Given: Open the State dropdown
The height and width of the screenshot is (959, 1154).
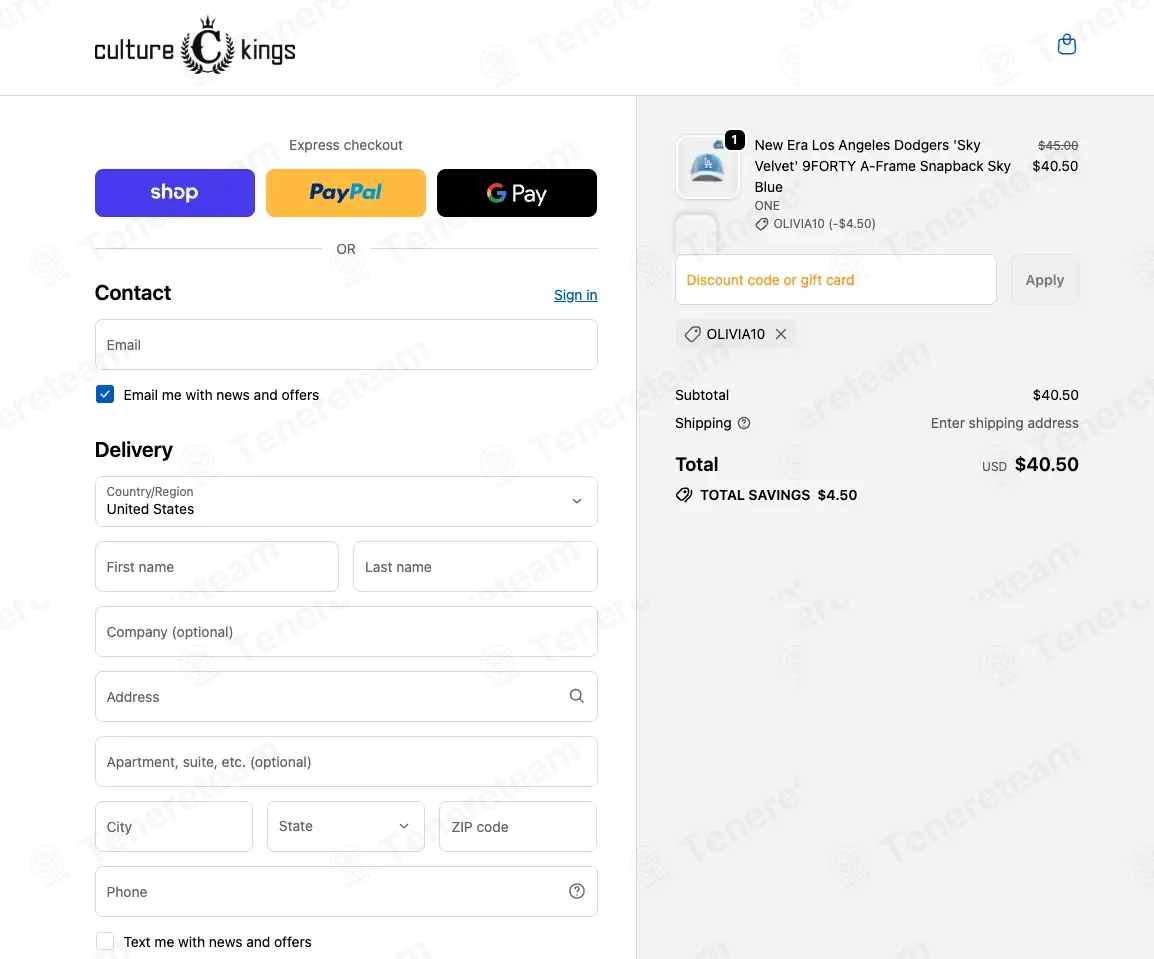Looking at the screenshot, I should pos(346,827).
